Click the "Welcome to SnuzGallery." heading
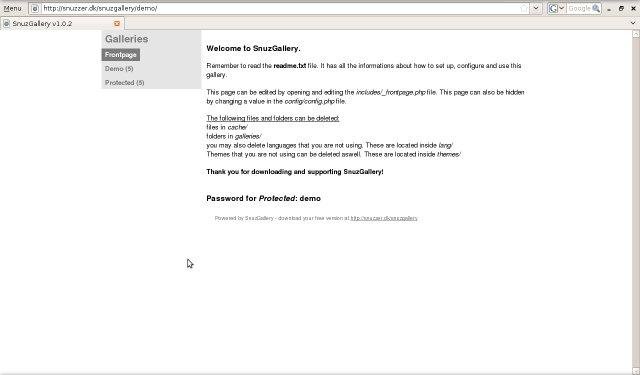Image resolution: width=640 pixels, height=375 pixels. coord(253,48)
